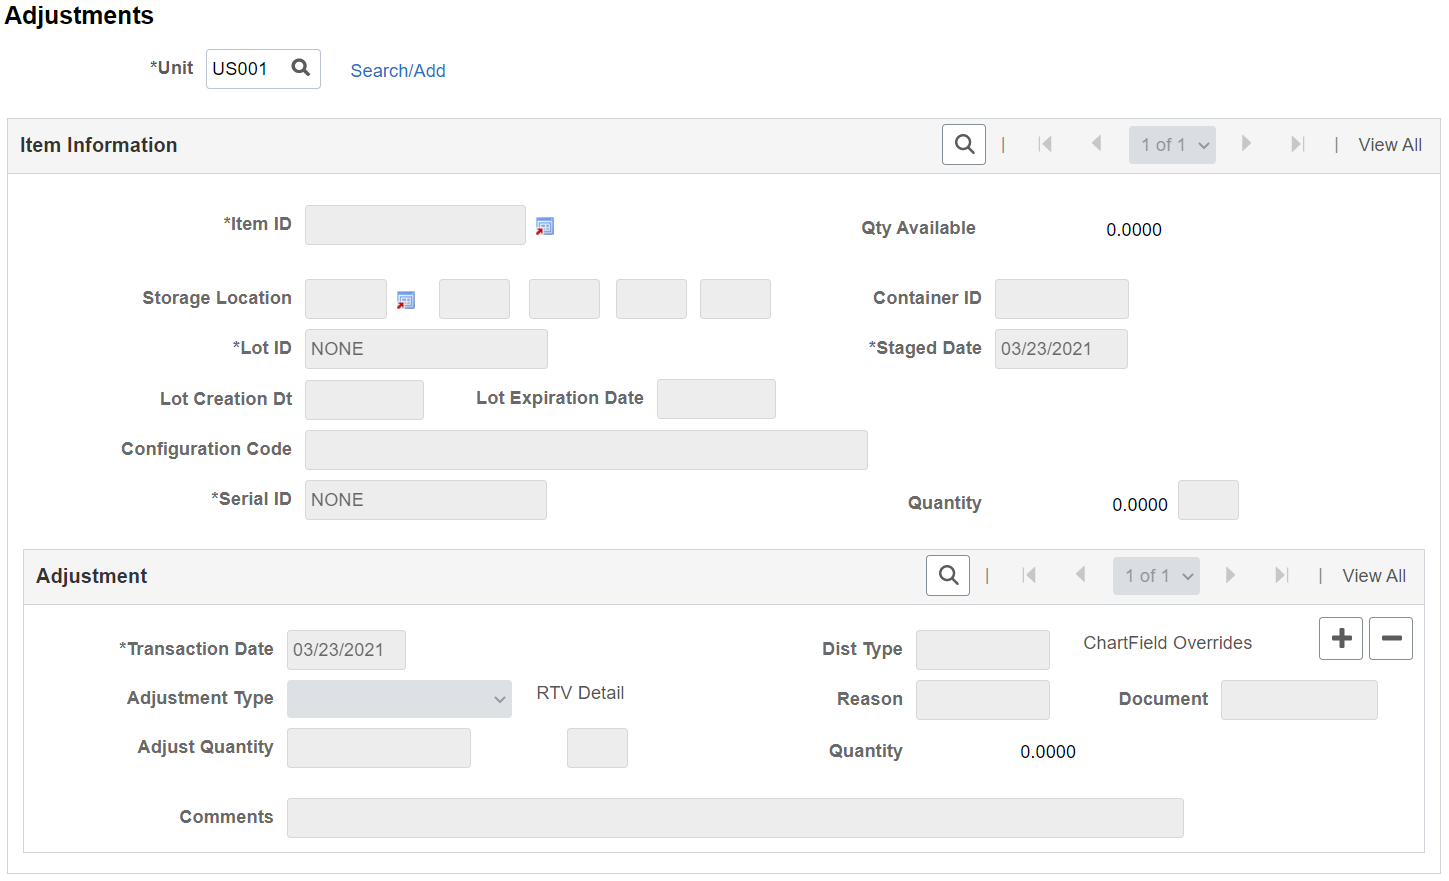The image size is (1449, 881).
Task: Click the Adjustment section find search icon
Action: (948, 576)
